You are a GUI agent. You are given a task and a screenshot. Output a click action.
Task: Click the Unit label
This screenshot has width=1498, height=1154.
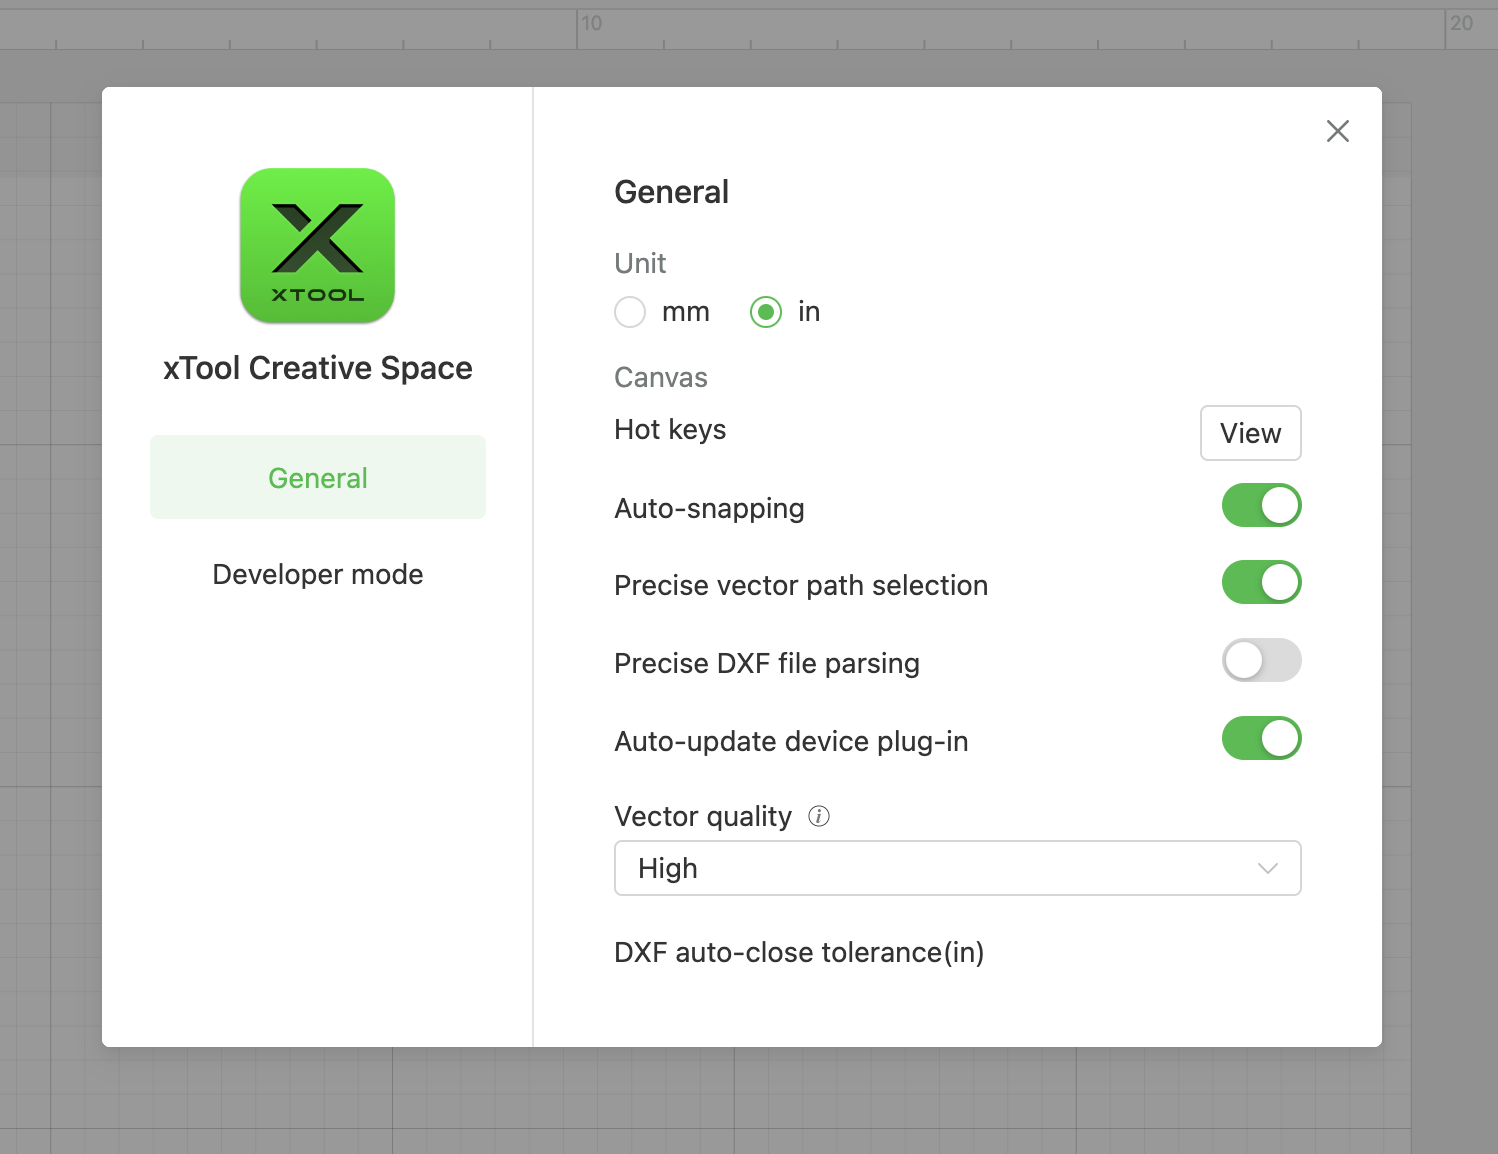coord(640,263)
